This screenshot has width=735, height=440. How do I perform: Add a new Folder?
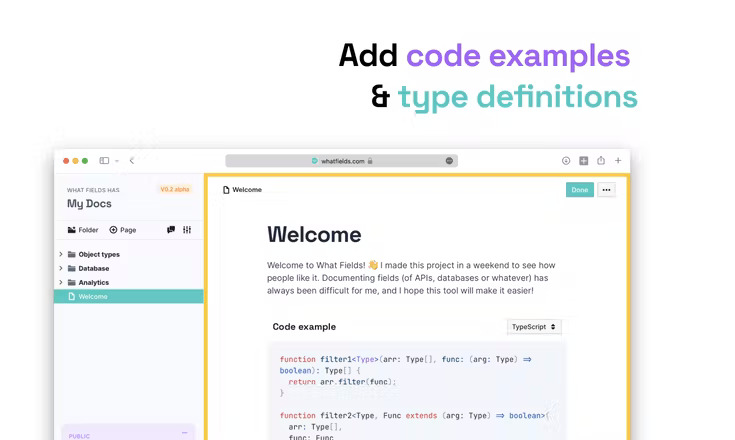(x=83, y=230)
